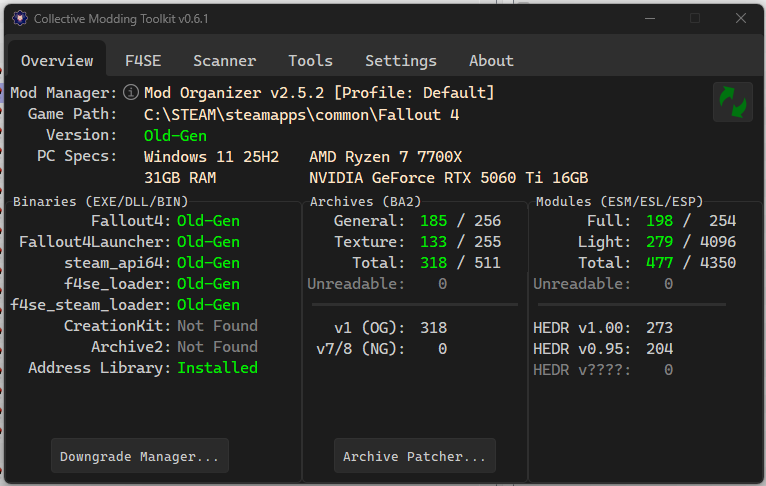Click the Archives (BA2) group label
766x486 pixels.
click(365, 201)
